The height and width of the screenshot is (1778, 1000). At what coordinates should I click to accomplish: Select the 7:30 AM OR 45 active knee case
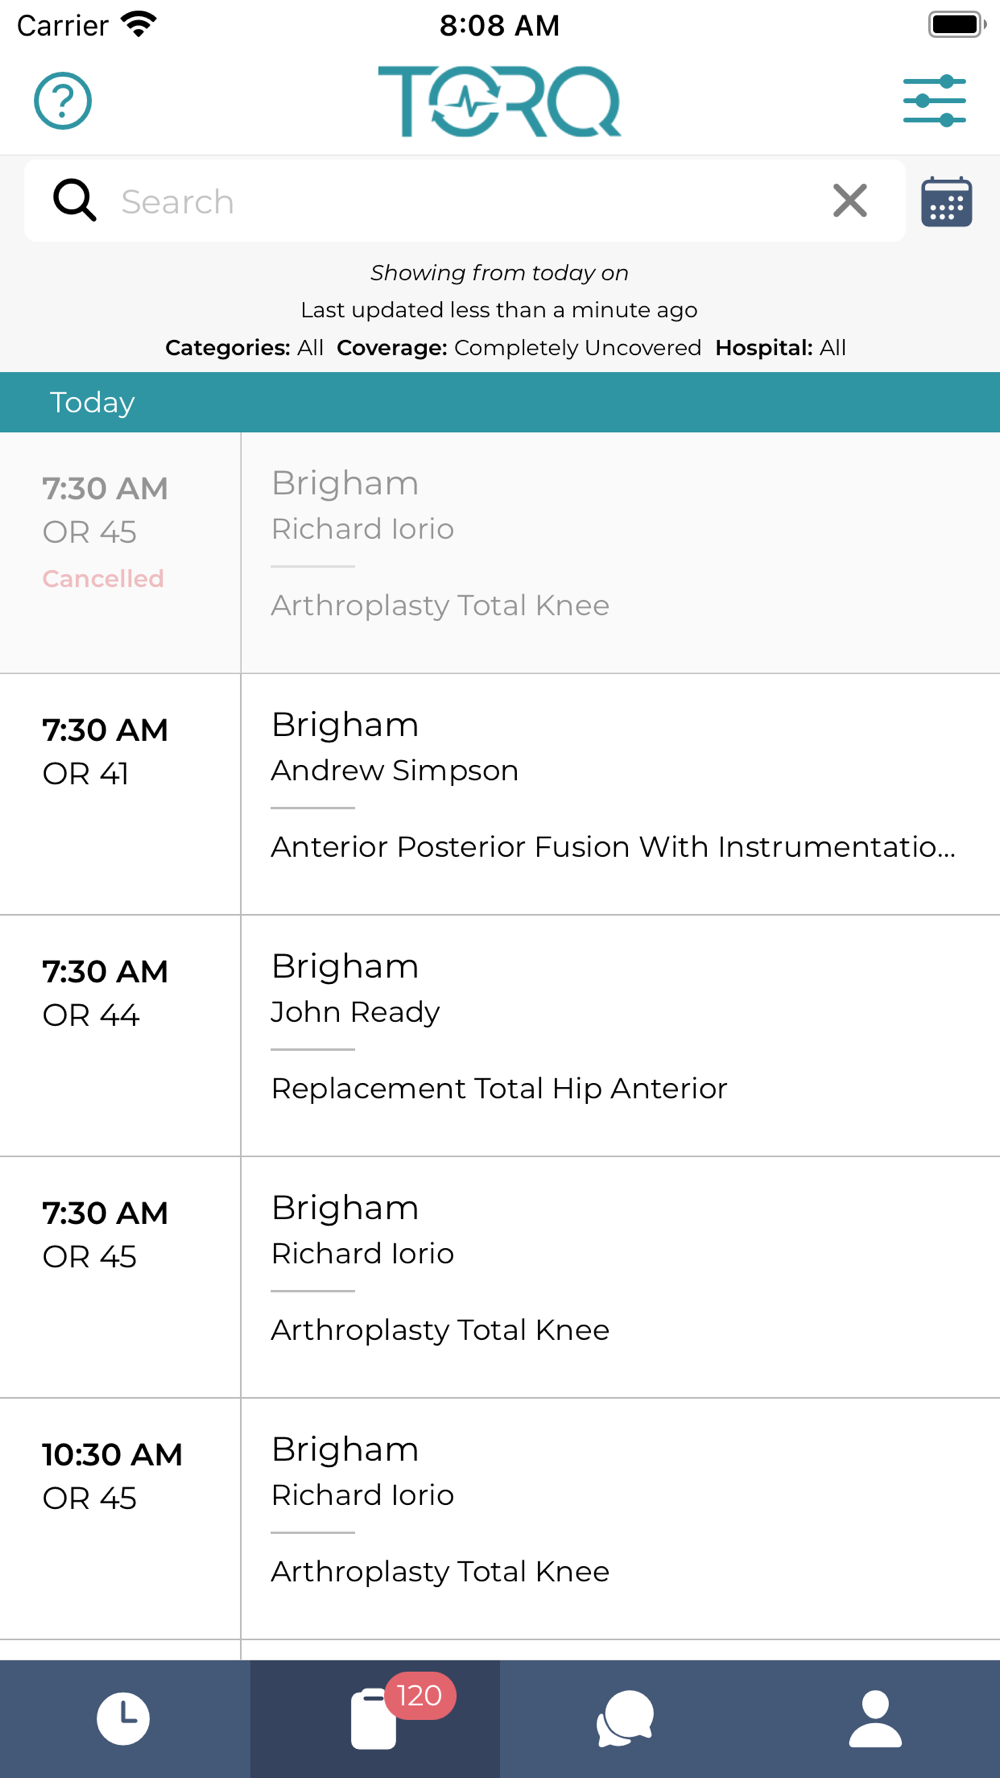[500, 1277]
